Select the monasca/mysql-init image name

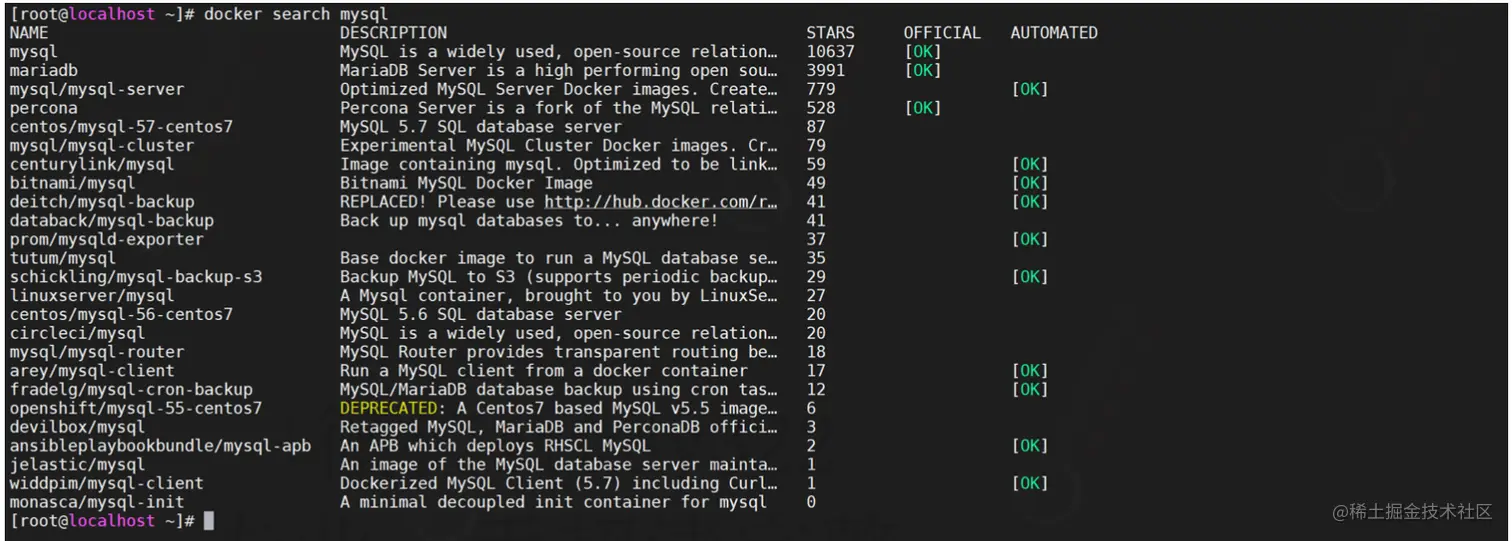coord(97,502)
